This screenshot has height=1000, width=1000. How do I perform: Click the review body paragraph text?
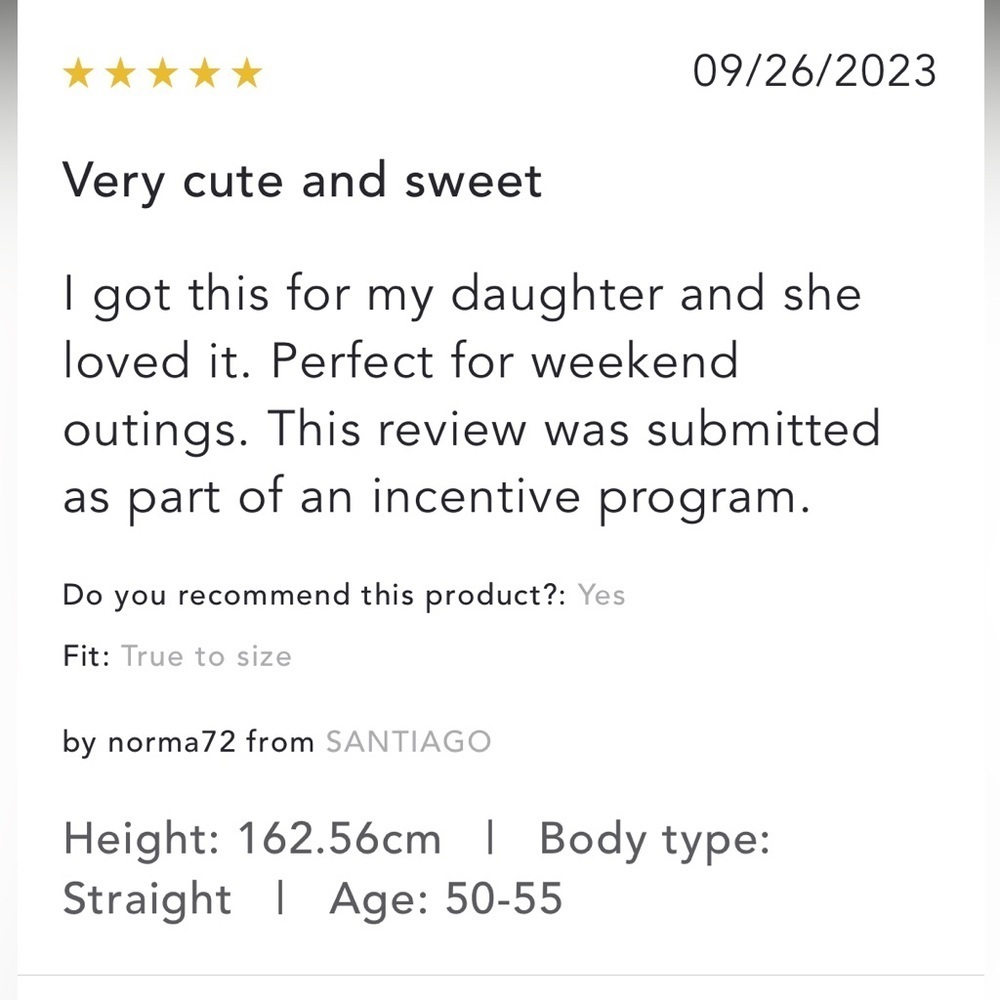click(x=471, y=395)
